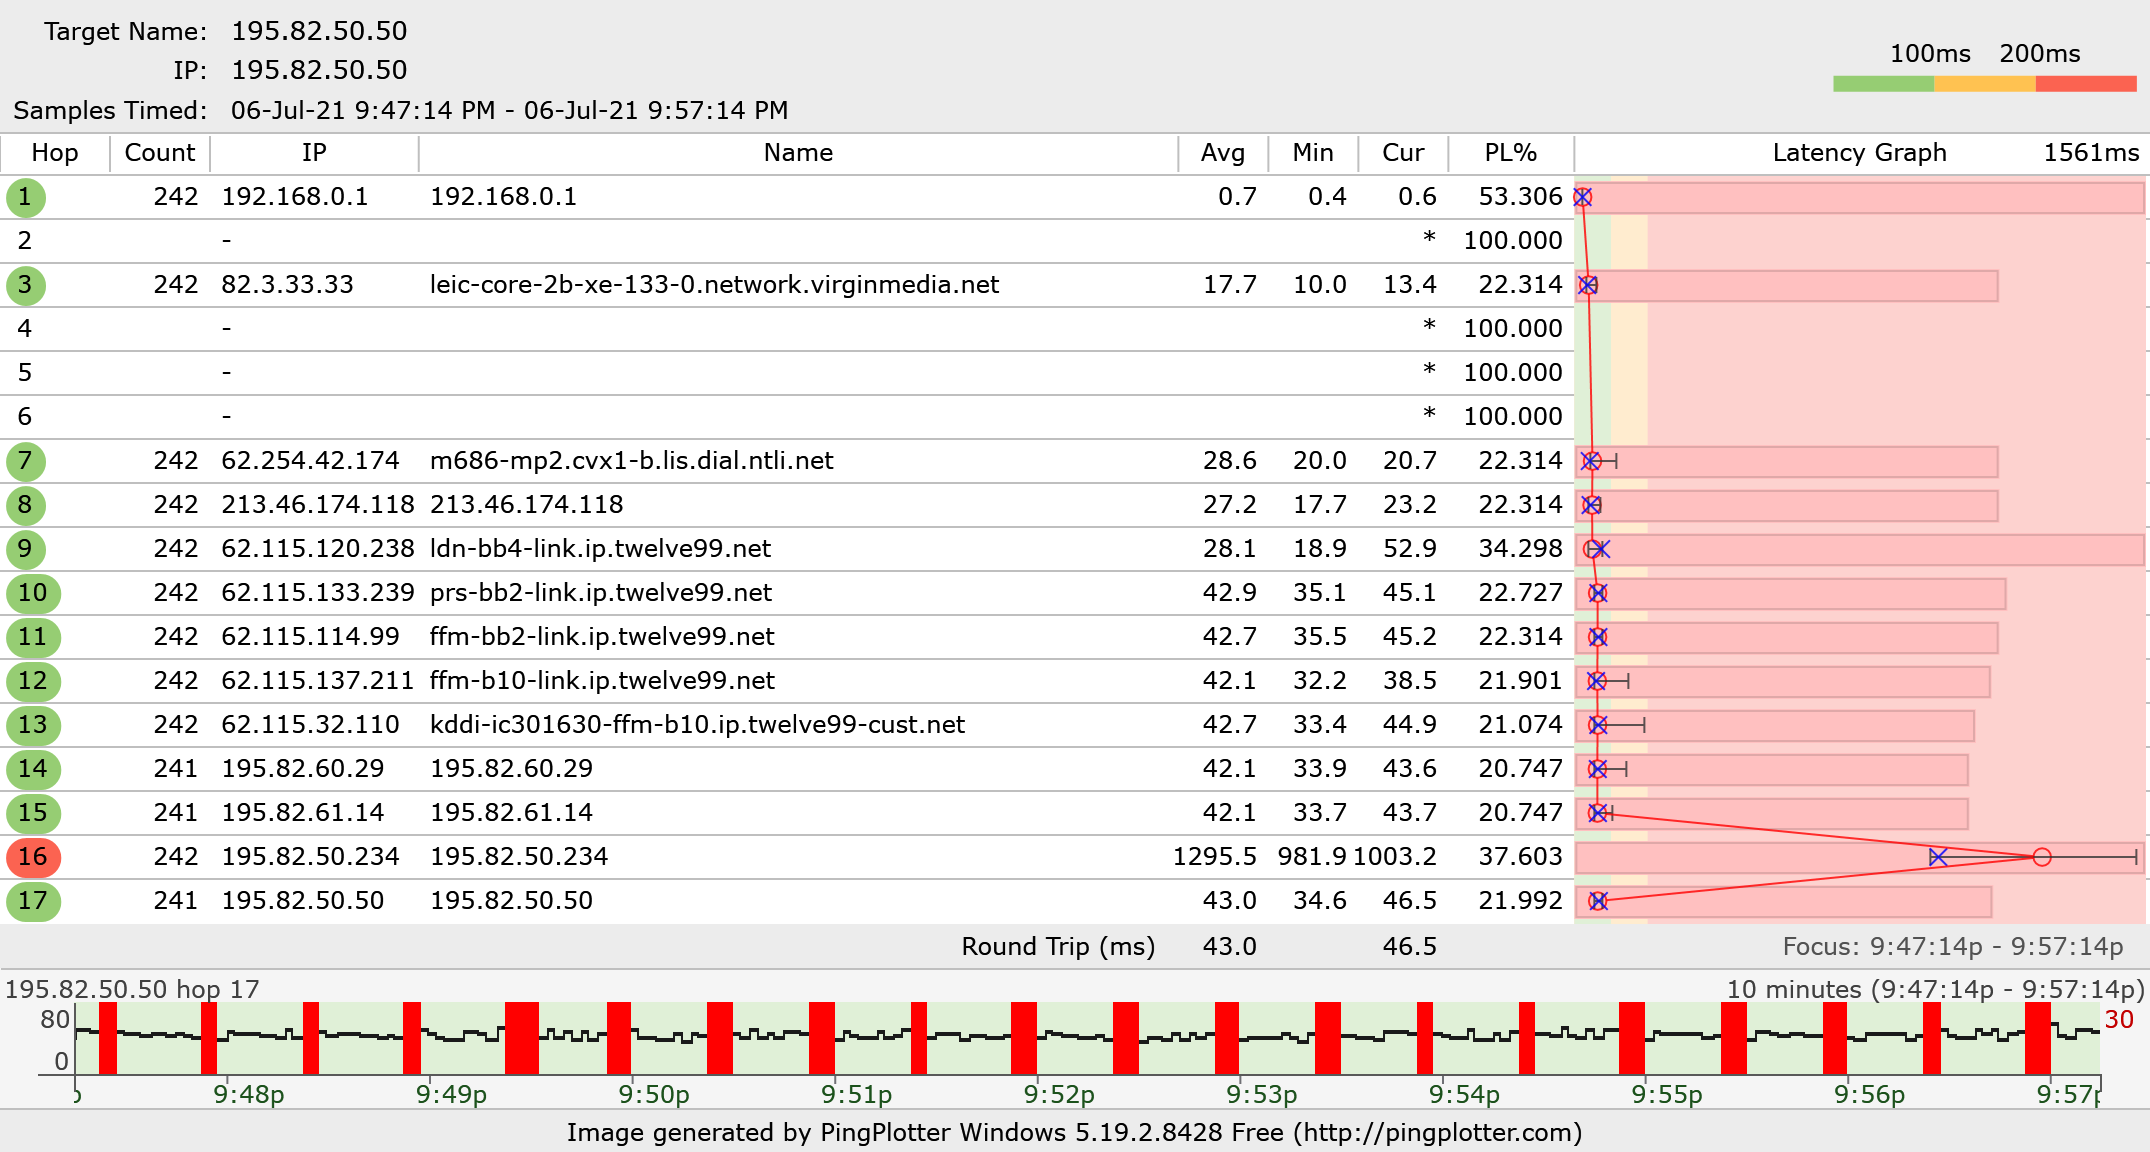
Task: Select the ldn-bb4-link.ip.twelve99.net hostname
Action: pyautogui.click(x=600, y=549)
